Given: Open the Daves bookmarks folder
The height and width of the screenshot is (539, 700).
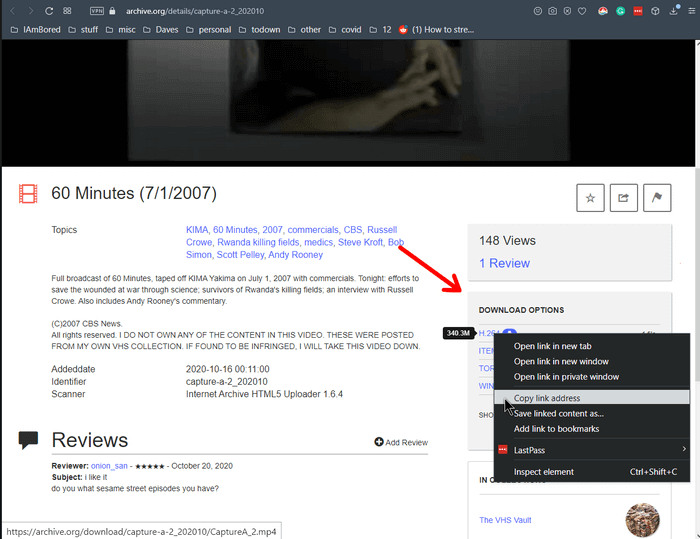Looking at the screenshot, I should coord(161,30).
